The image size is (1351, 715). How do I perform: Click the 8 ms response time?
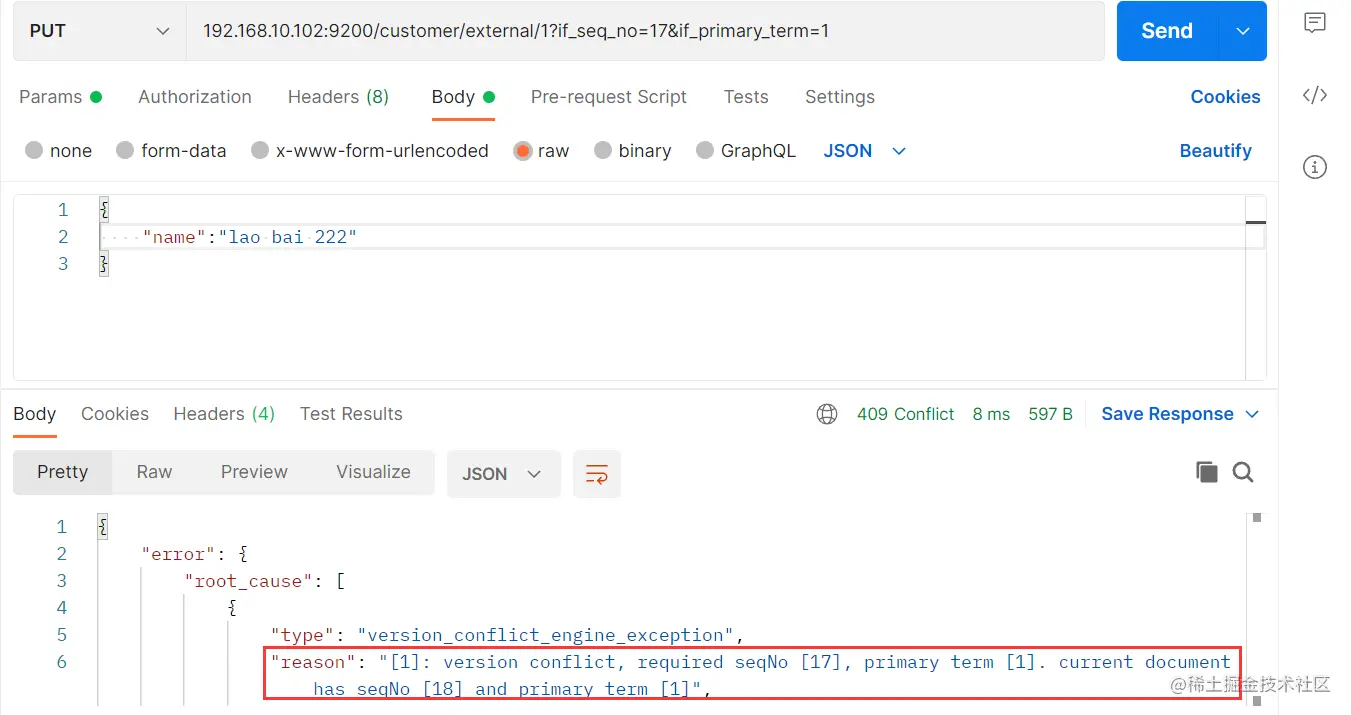[x=991, y=414]
